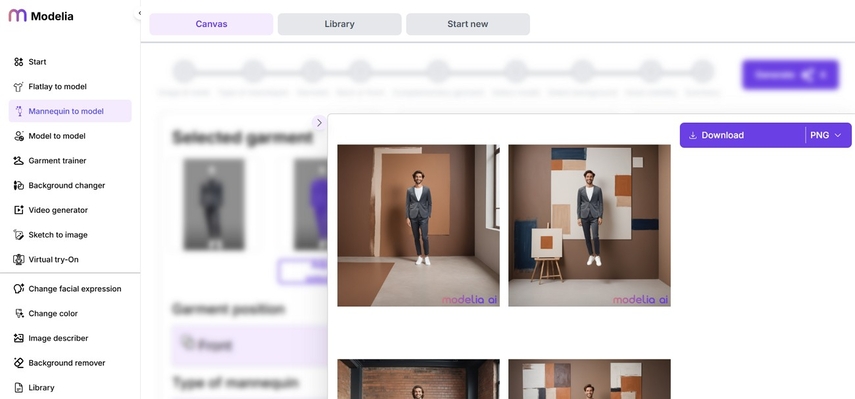Click the Garment trainer icon
This screenshot has width=855, height=399.
click(19, 161)
